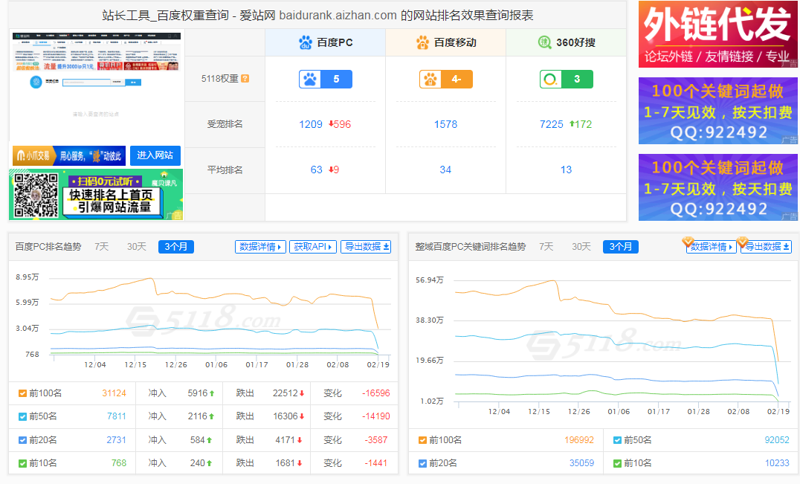Click Baidu mobile 平均排名 value 34
Viewport: 800px width, 484px height.
tap(445, 170)
